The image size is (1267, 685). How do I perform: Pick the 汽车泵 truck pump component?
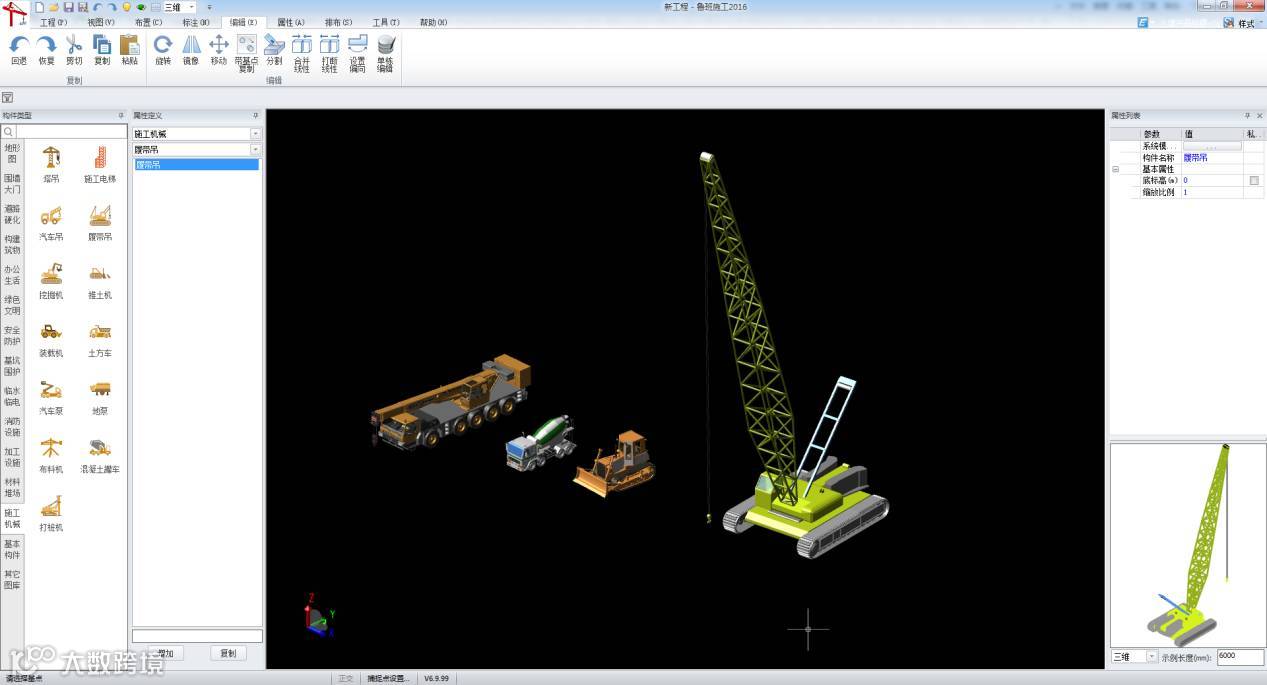pyautogui.click(x=51, y=397)
